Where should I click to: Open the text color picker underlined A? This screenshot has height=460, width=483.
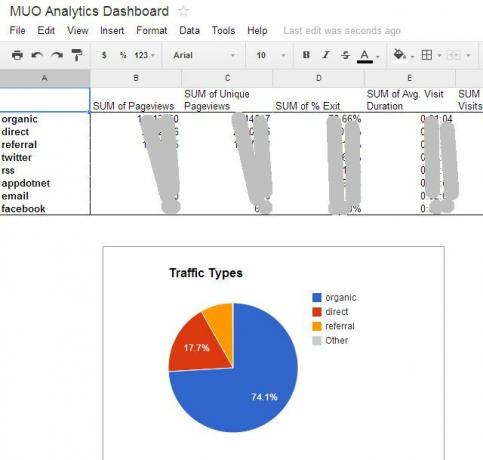368,56
